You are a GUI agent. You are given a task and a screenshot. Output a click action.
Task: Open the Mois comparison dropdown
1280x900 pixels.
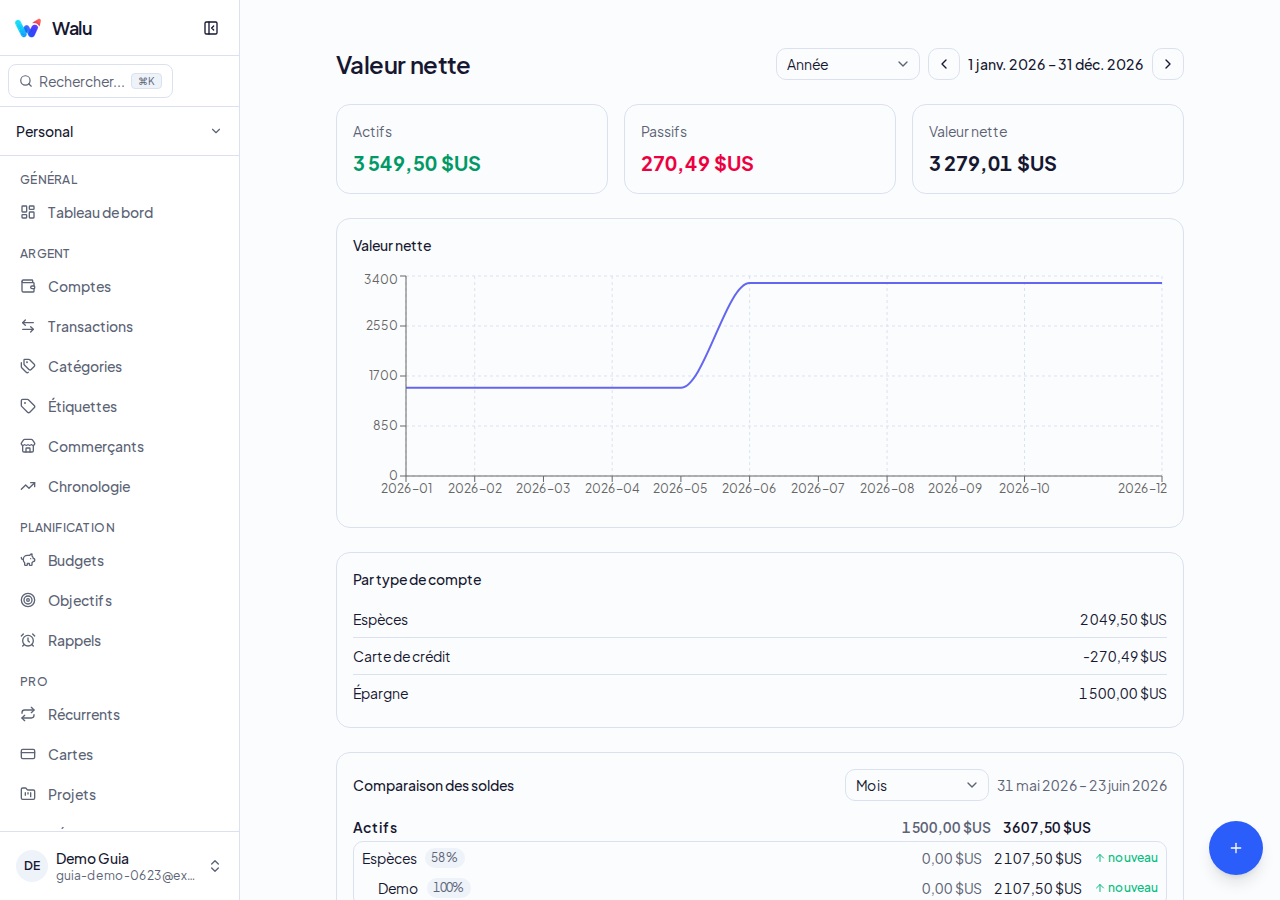[917, 785]
